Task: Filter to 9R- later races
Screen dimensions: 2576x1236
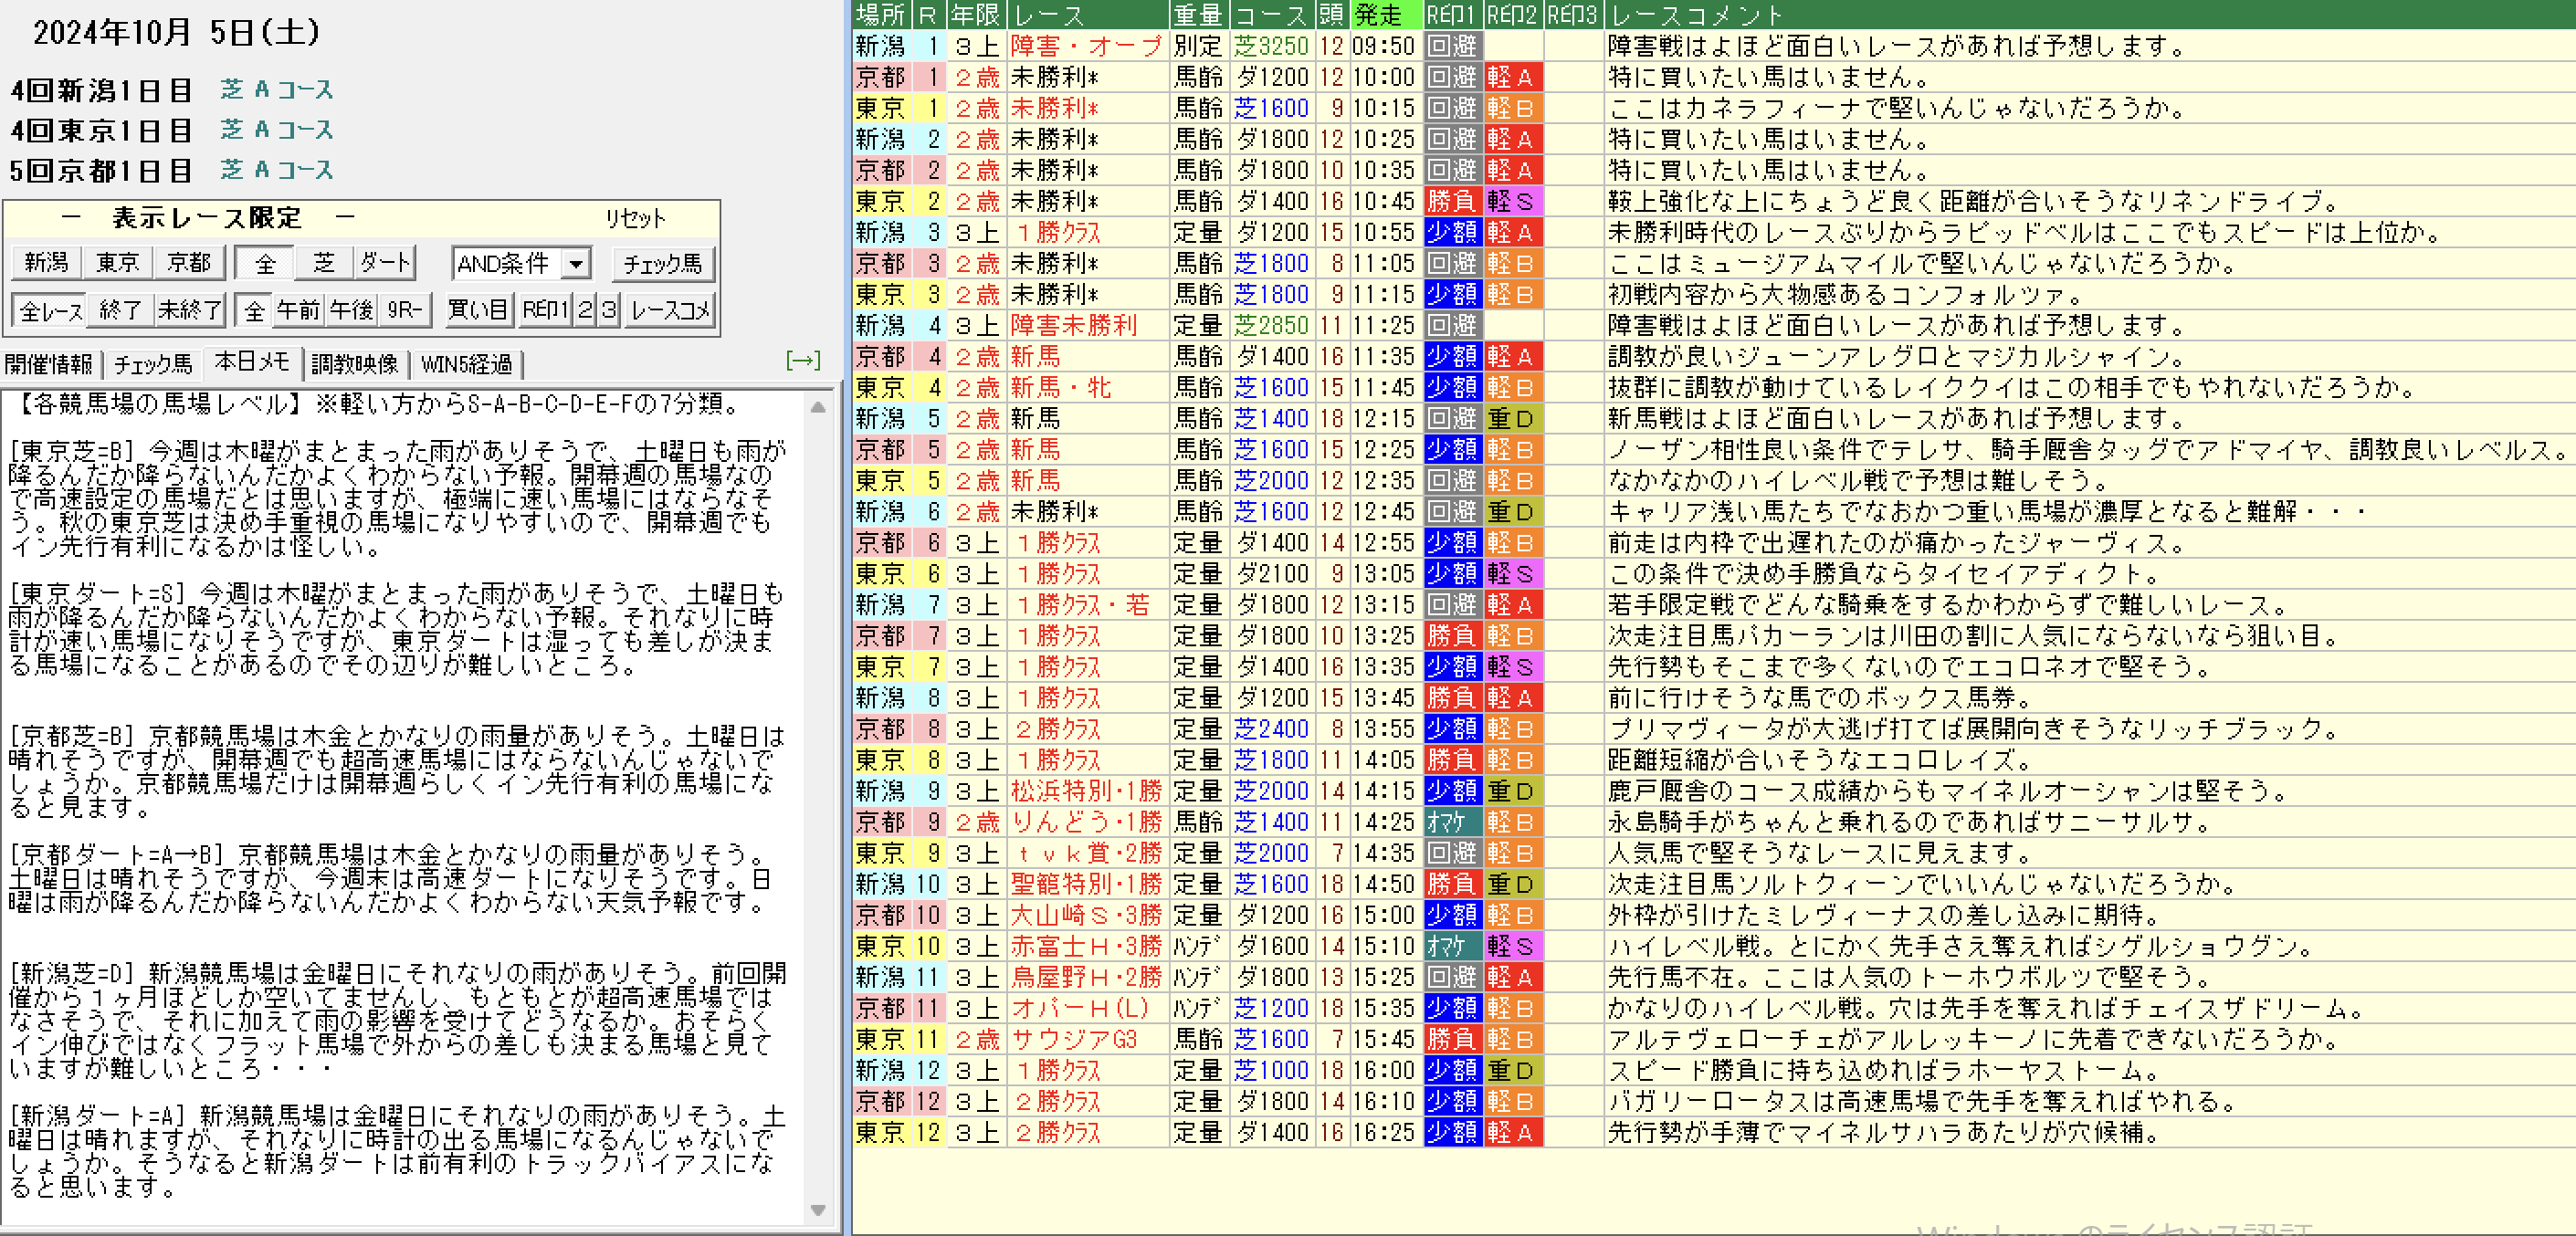Action: pyautogui.click(x=405, y=310)
